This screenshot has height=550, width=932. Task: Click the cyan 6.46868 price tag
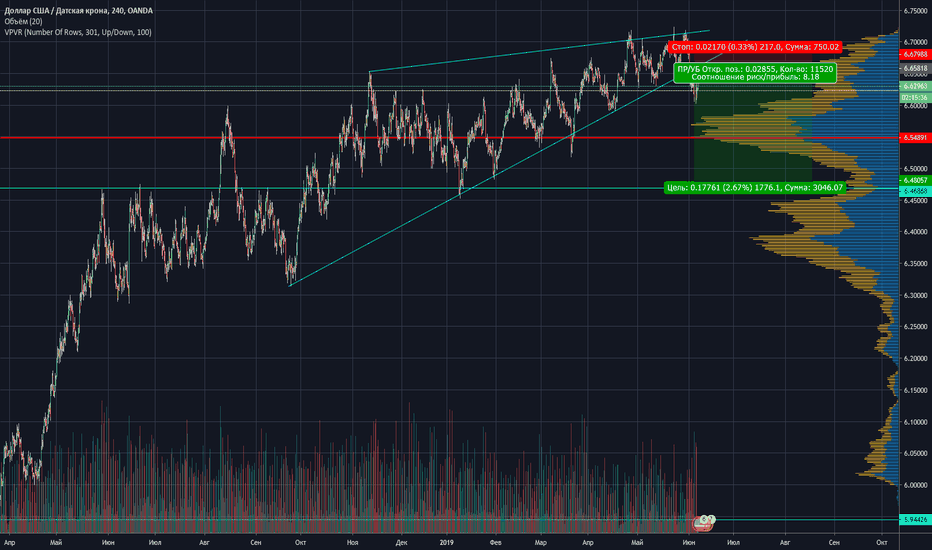pos(915,191)
